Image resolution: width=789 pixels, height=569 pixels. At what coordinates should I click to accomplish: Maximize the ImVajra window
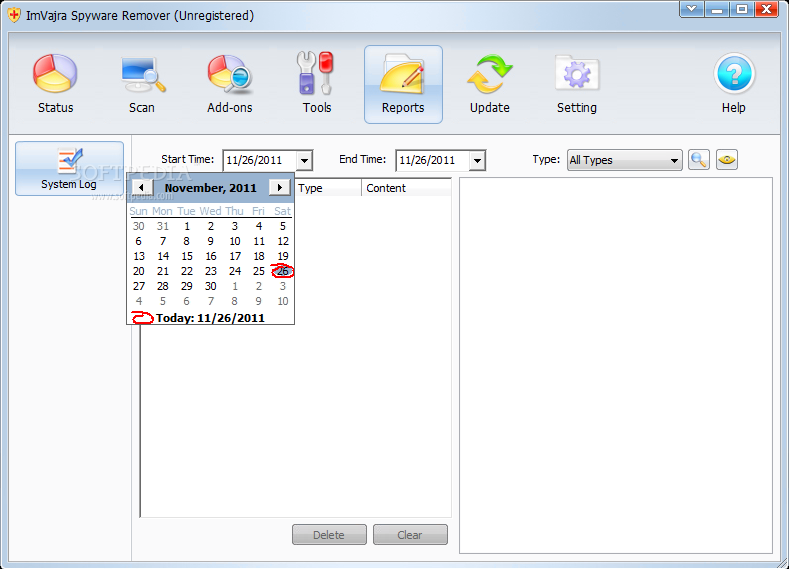pos(742,10)
